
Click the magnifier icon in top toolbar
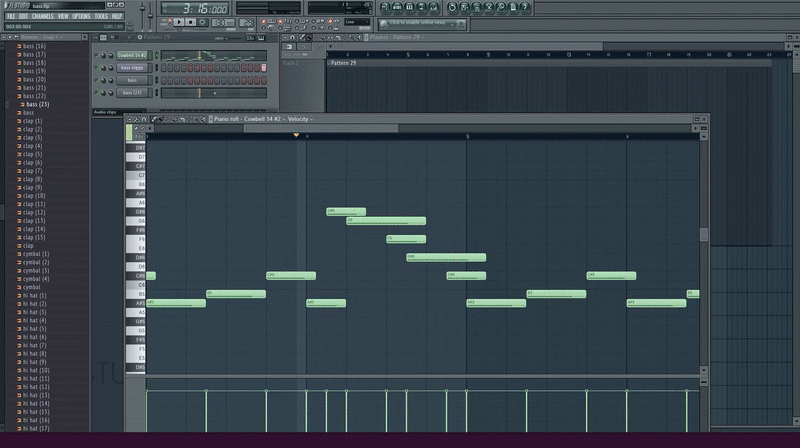pos(501,7)
